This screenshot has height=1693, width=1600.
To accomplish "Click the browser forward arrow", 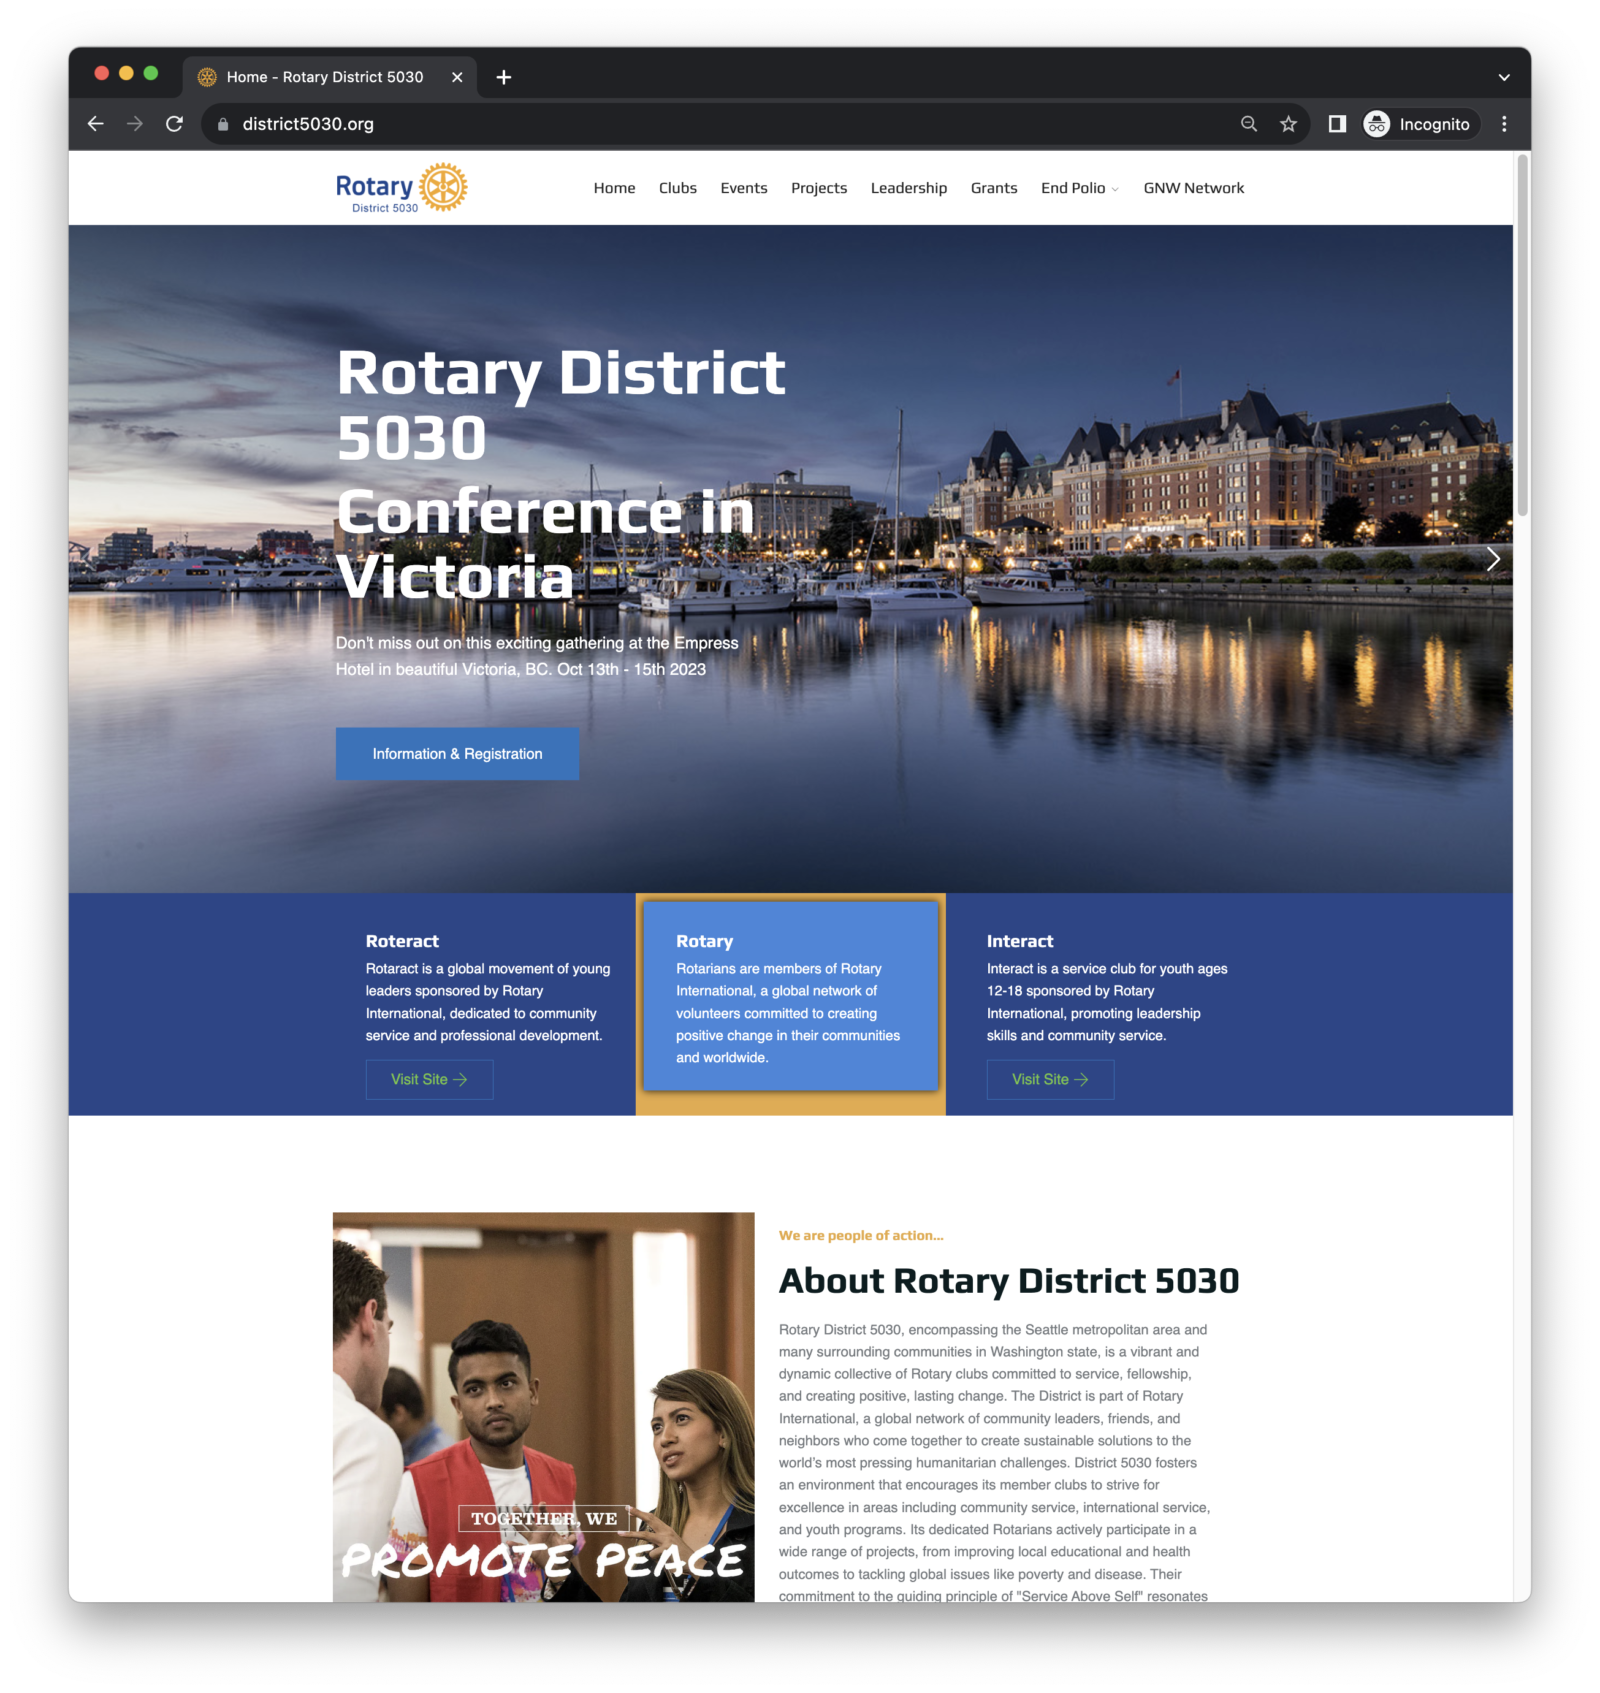I will pos(135,124).
